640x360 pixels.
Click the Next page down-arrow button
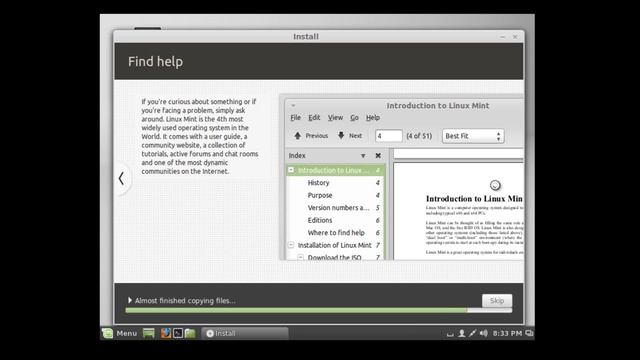pos(350,136)
